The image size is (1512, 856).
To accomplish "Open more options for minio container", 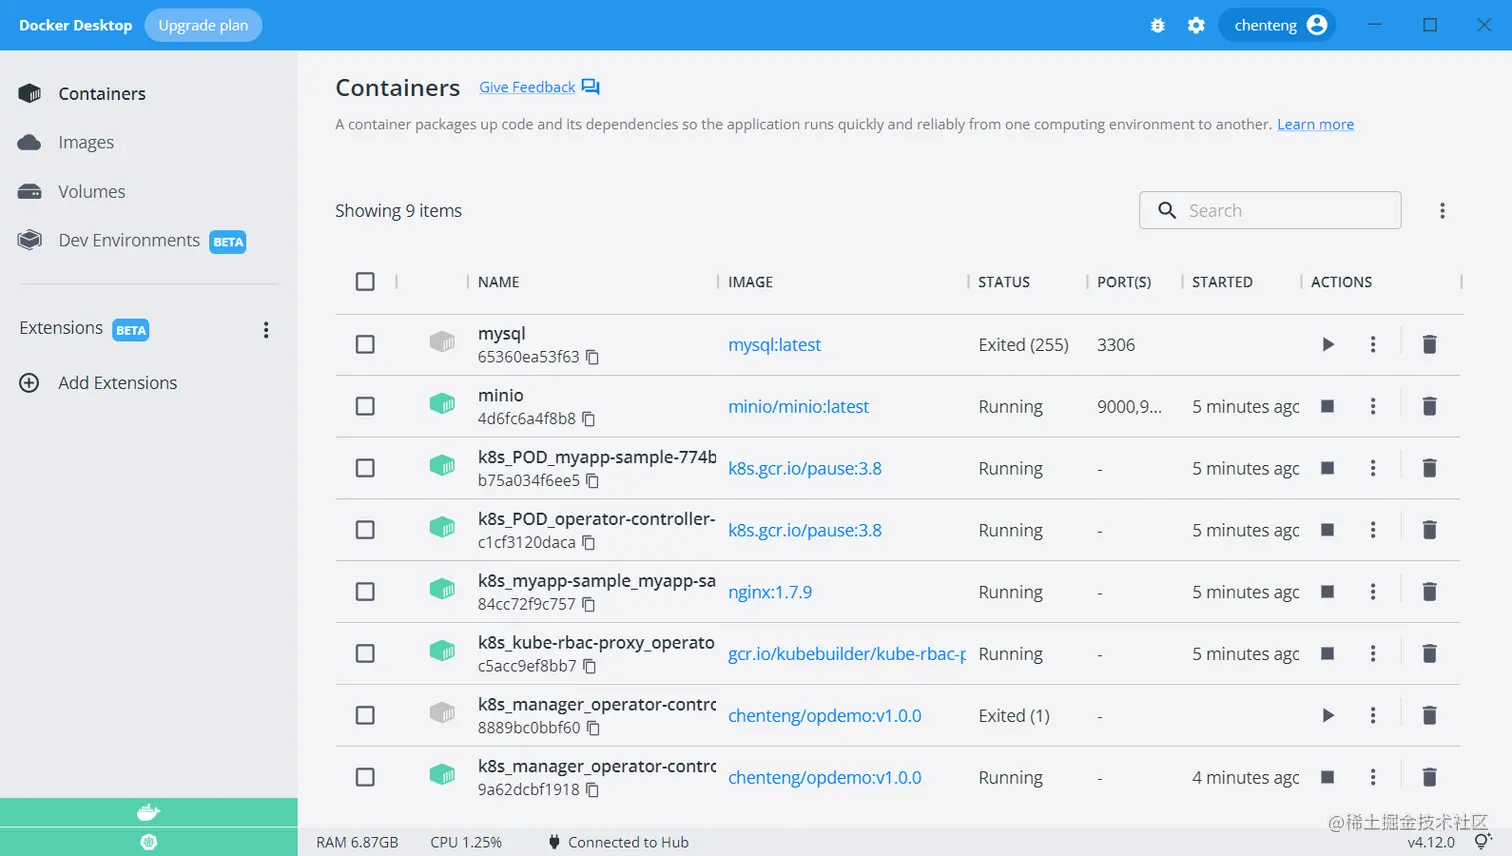I will click(x=1373, y=406).
